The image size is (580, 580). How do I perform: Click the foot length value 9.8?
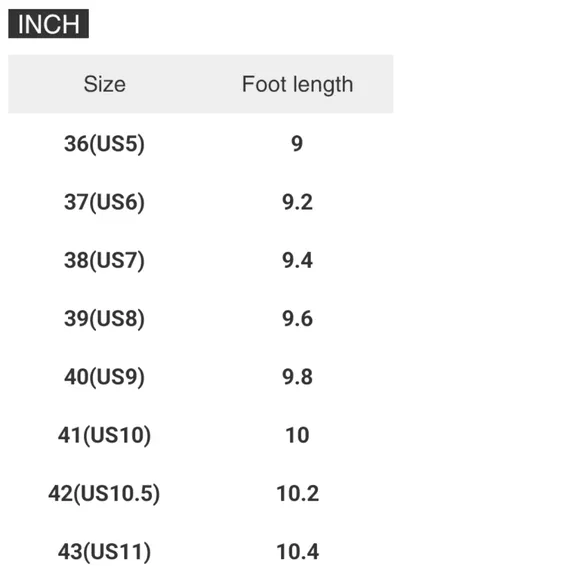(297, 377)
